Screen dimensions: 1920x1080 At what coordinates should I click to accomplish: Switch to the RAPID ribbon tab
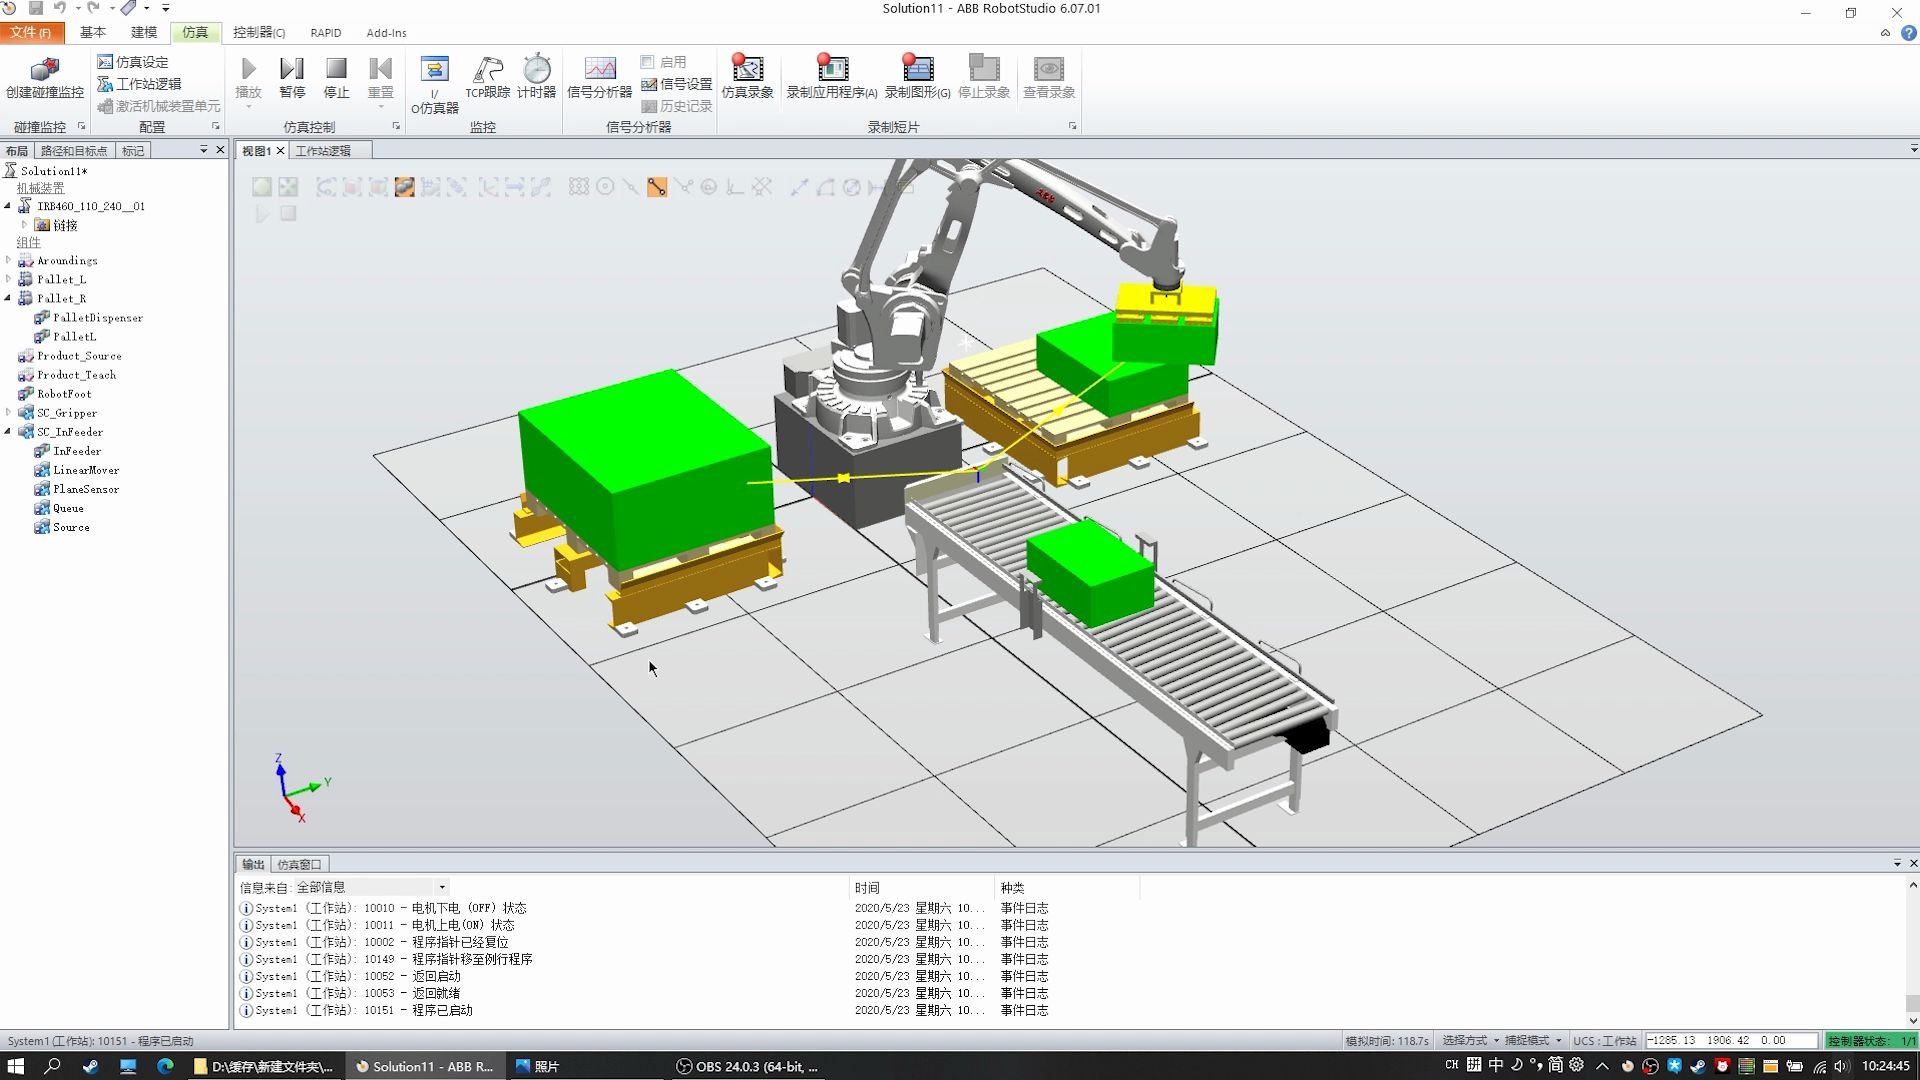325,33
